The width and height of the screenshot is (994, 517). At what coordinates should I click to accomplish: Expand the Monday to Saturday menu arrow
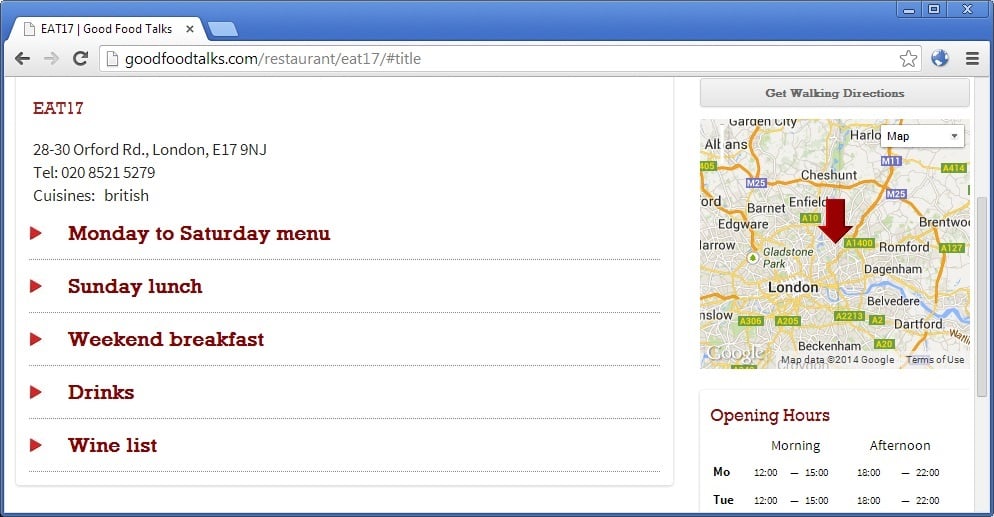pos(36,233)
